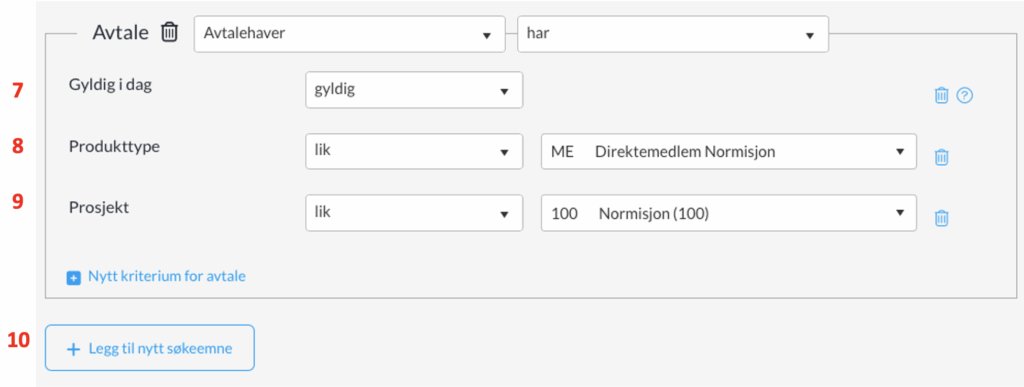Click Legg til nytt søkeemne button
1024x387 pixels.
[150, 348]
